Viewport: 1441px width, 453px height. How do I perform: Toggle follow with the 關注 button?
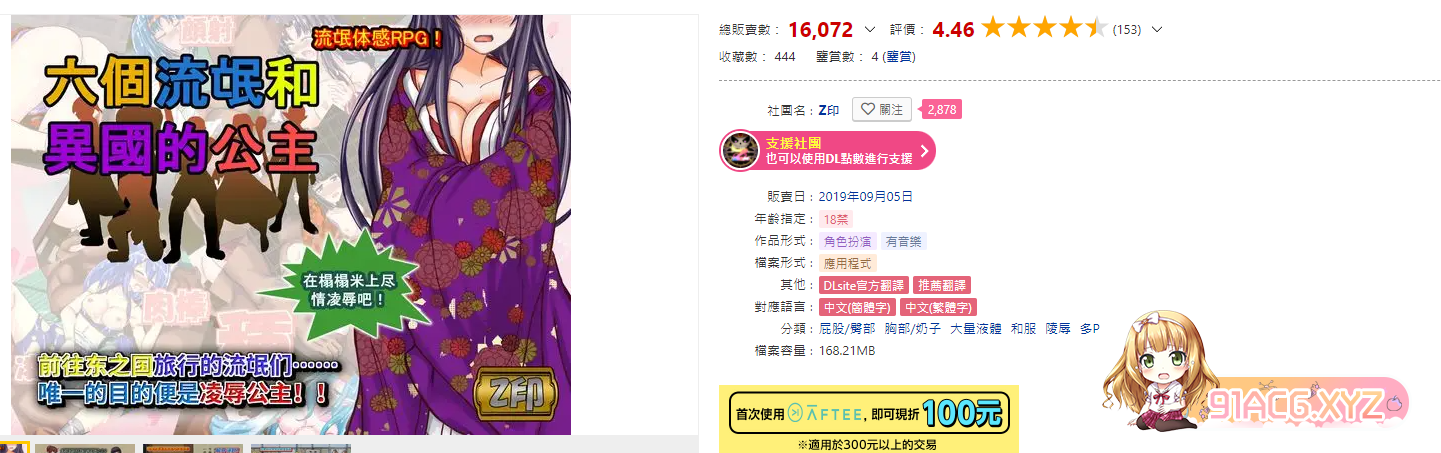coord(881,109)
